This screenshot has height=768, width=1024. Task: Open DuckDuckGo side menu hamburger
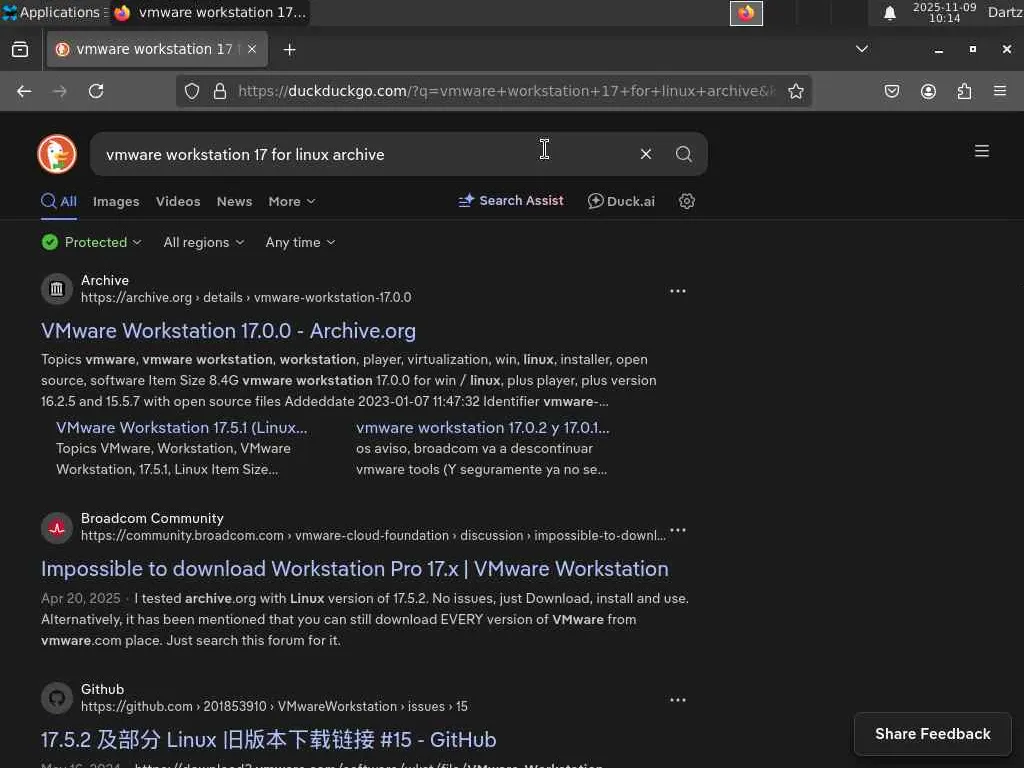[982, 152]
